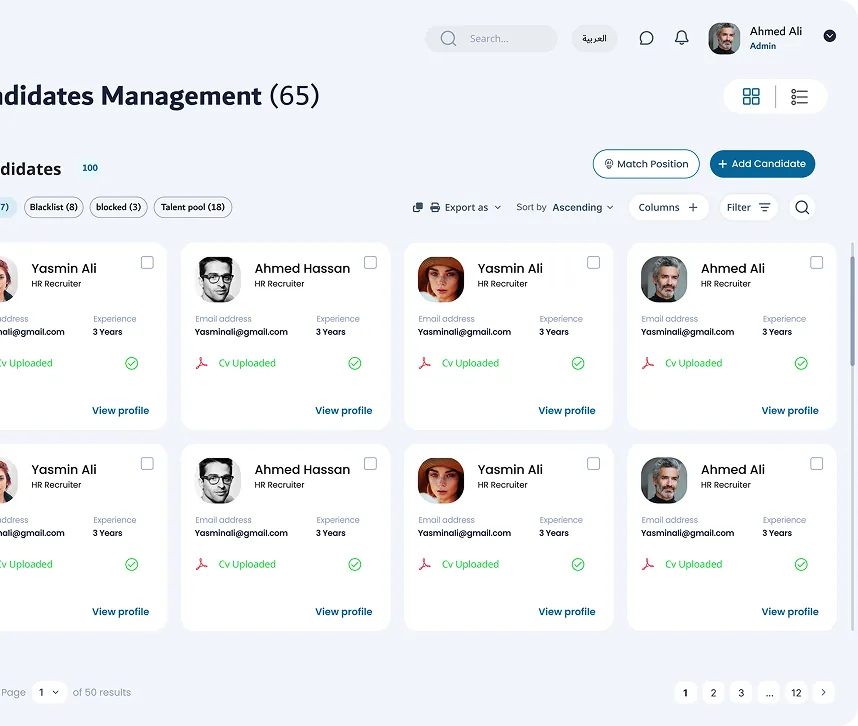Image resolution: width=858 pixels, height=726 pixels.
Task: Click the copy icon left of print
Action: point(418,207)
